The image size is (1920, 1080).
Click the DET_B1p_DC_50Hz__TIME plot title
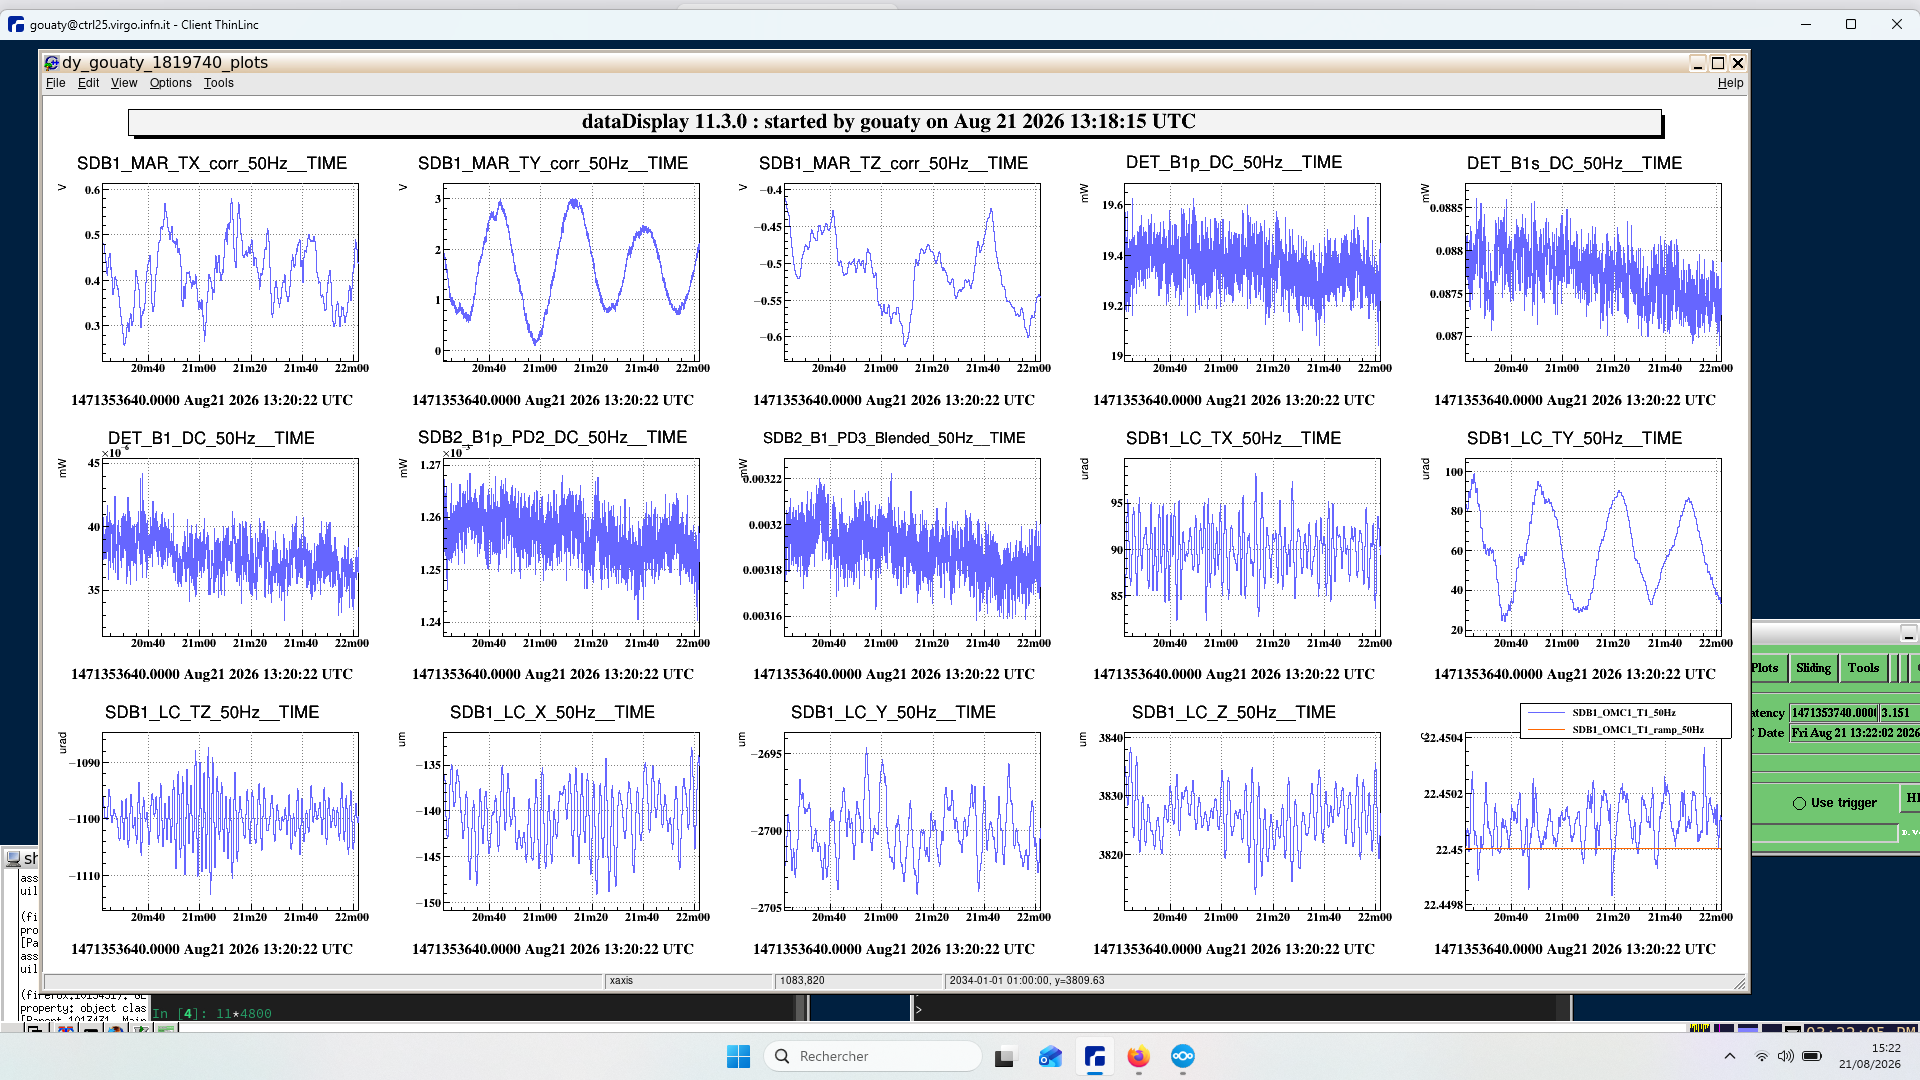point(1234,162)
